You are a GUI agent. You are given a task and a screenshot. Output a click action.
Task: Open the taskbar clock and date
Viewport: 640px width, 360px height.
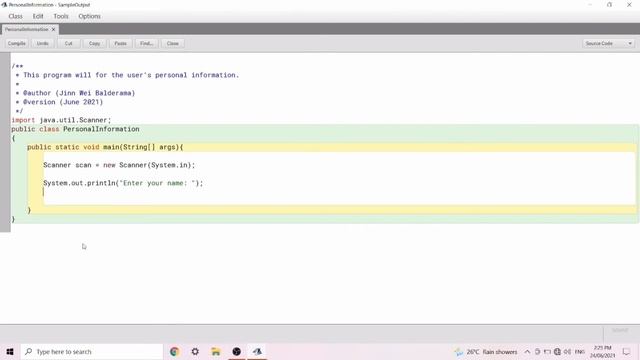tap(602, 351)
